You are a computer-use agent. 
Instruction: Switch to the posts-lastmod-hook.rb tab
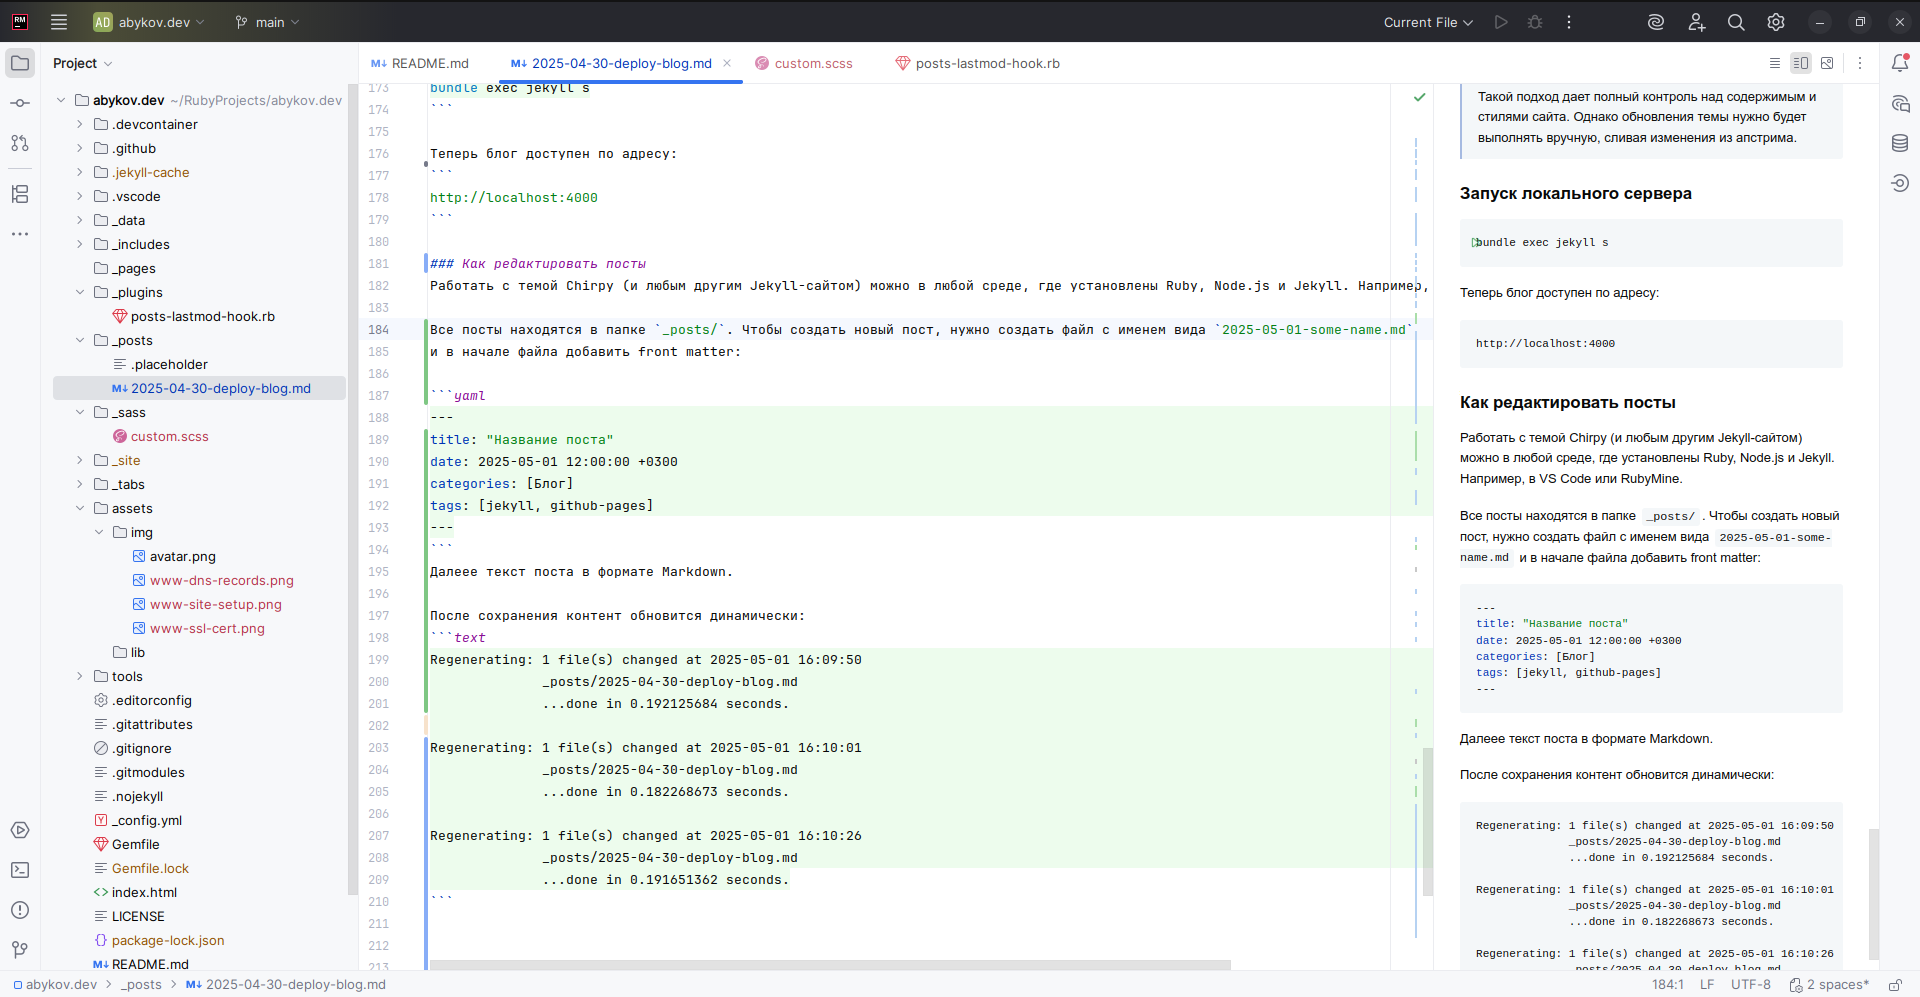pos(977,63)
